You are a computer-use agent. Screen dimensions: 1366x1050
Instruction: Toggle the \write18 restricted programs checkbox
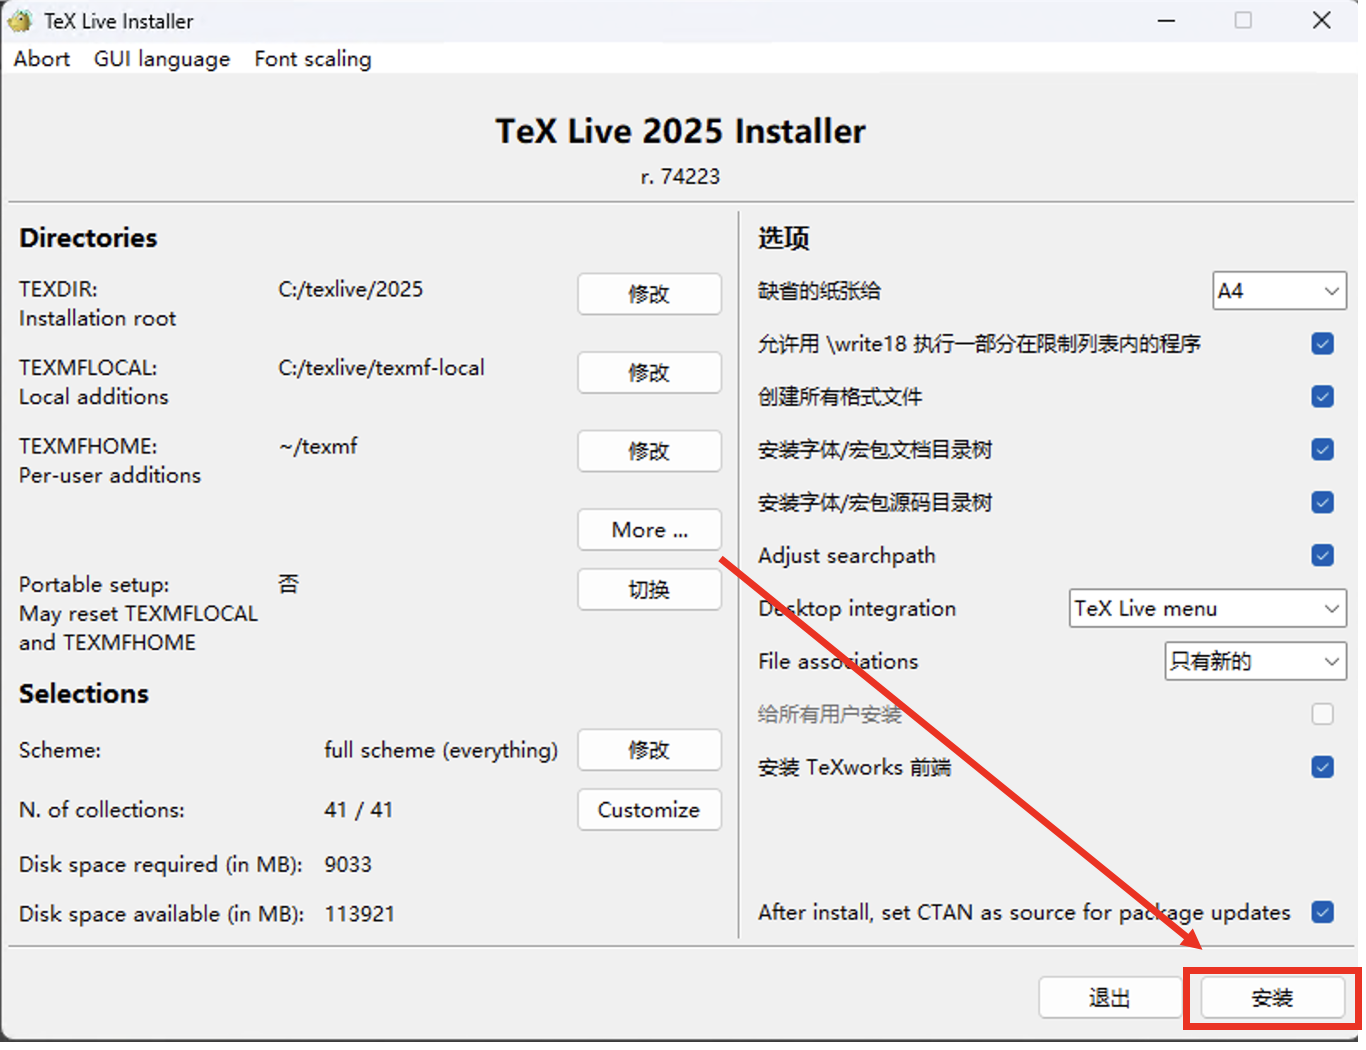click(x=1322, y=344)
